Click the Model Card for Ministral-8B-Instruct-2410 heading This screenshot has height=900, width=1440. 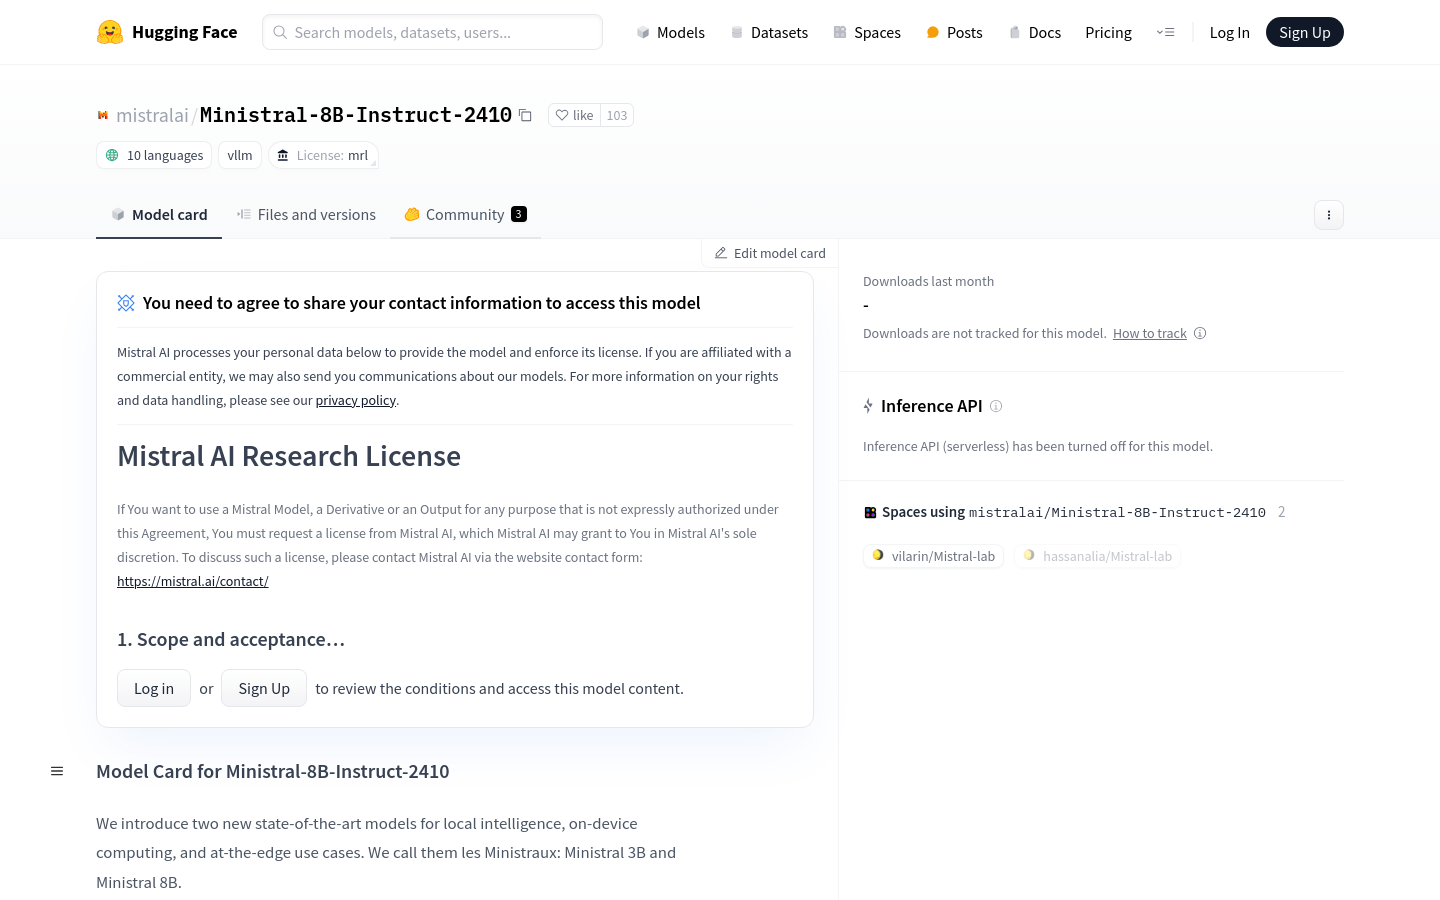(273, 771)
